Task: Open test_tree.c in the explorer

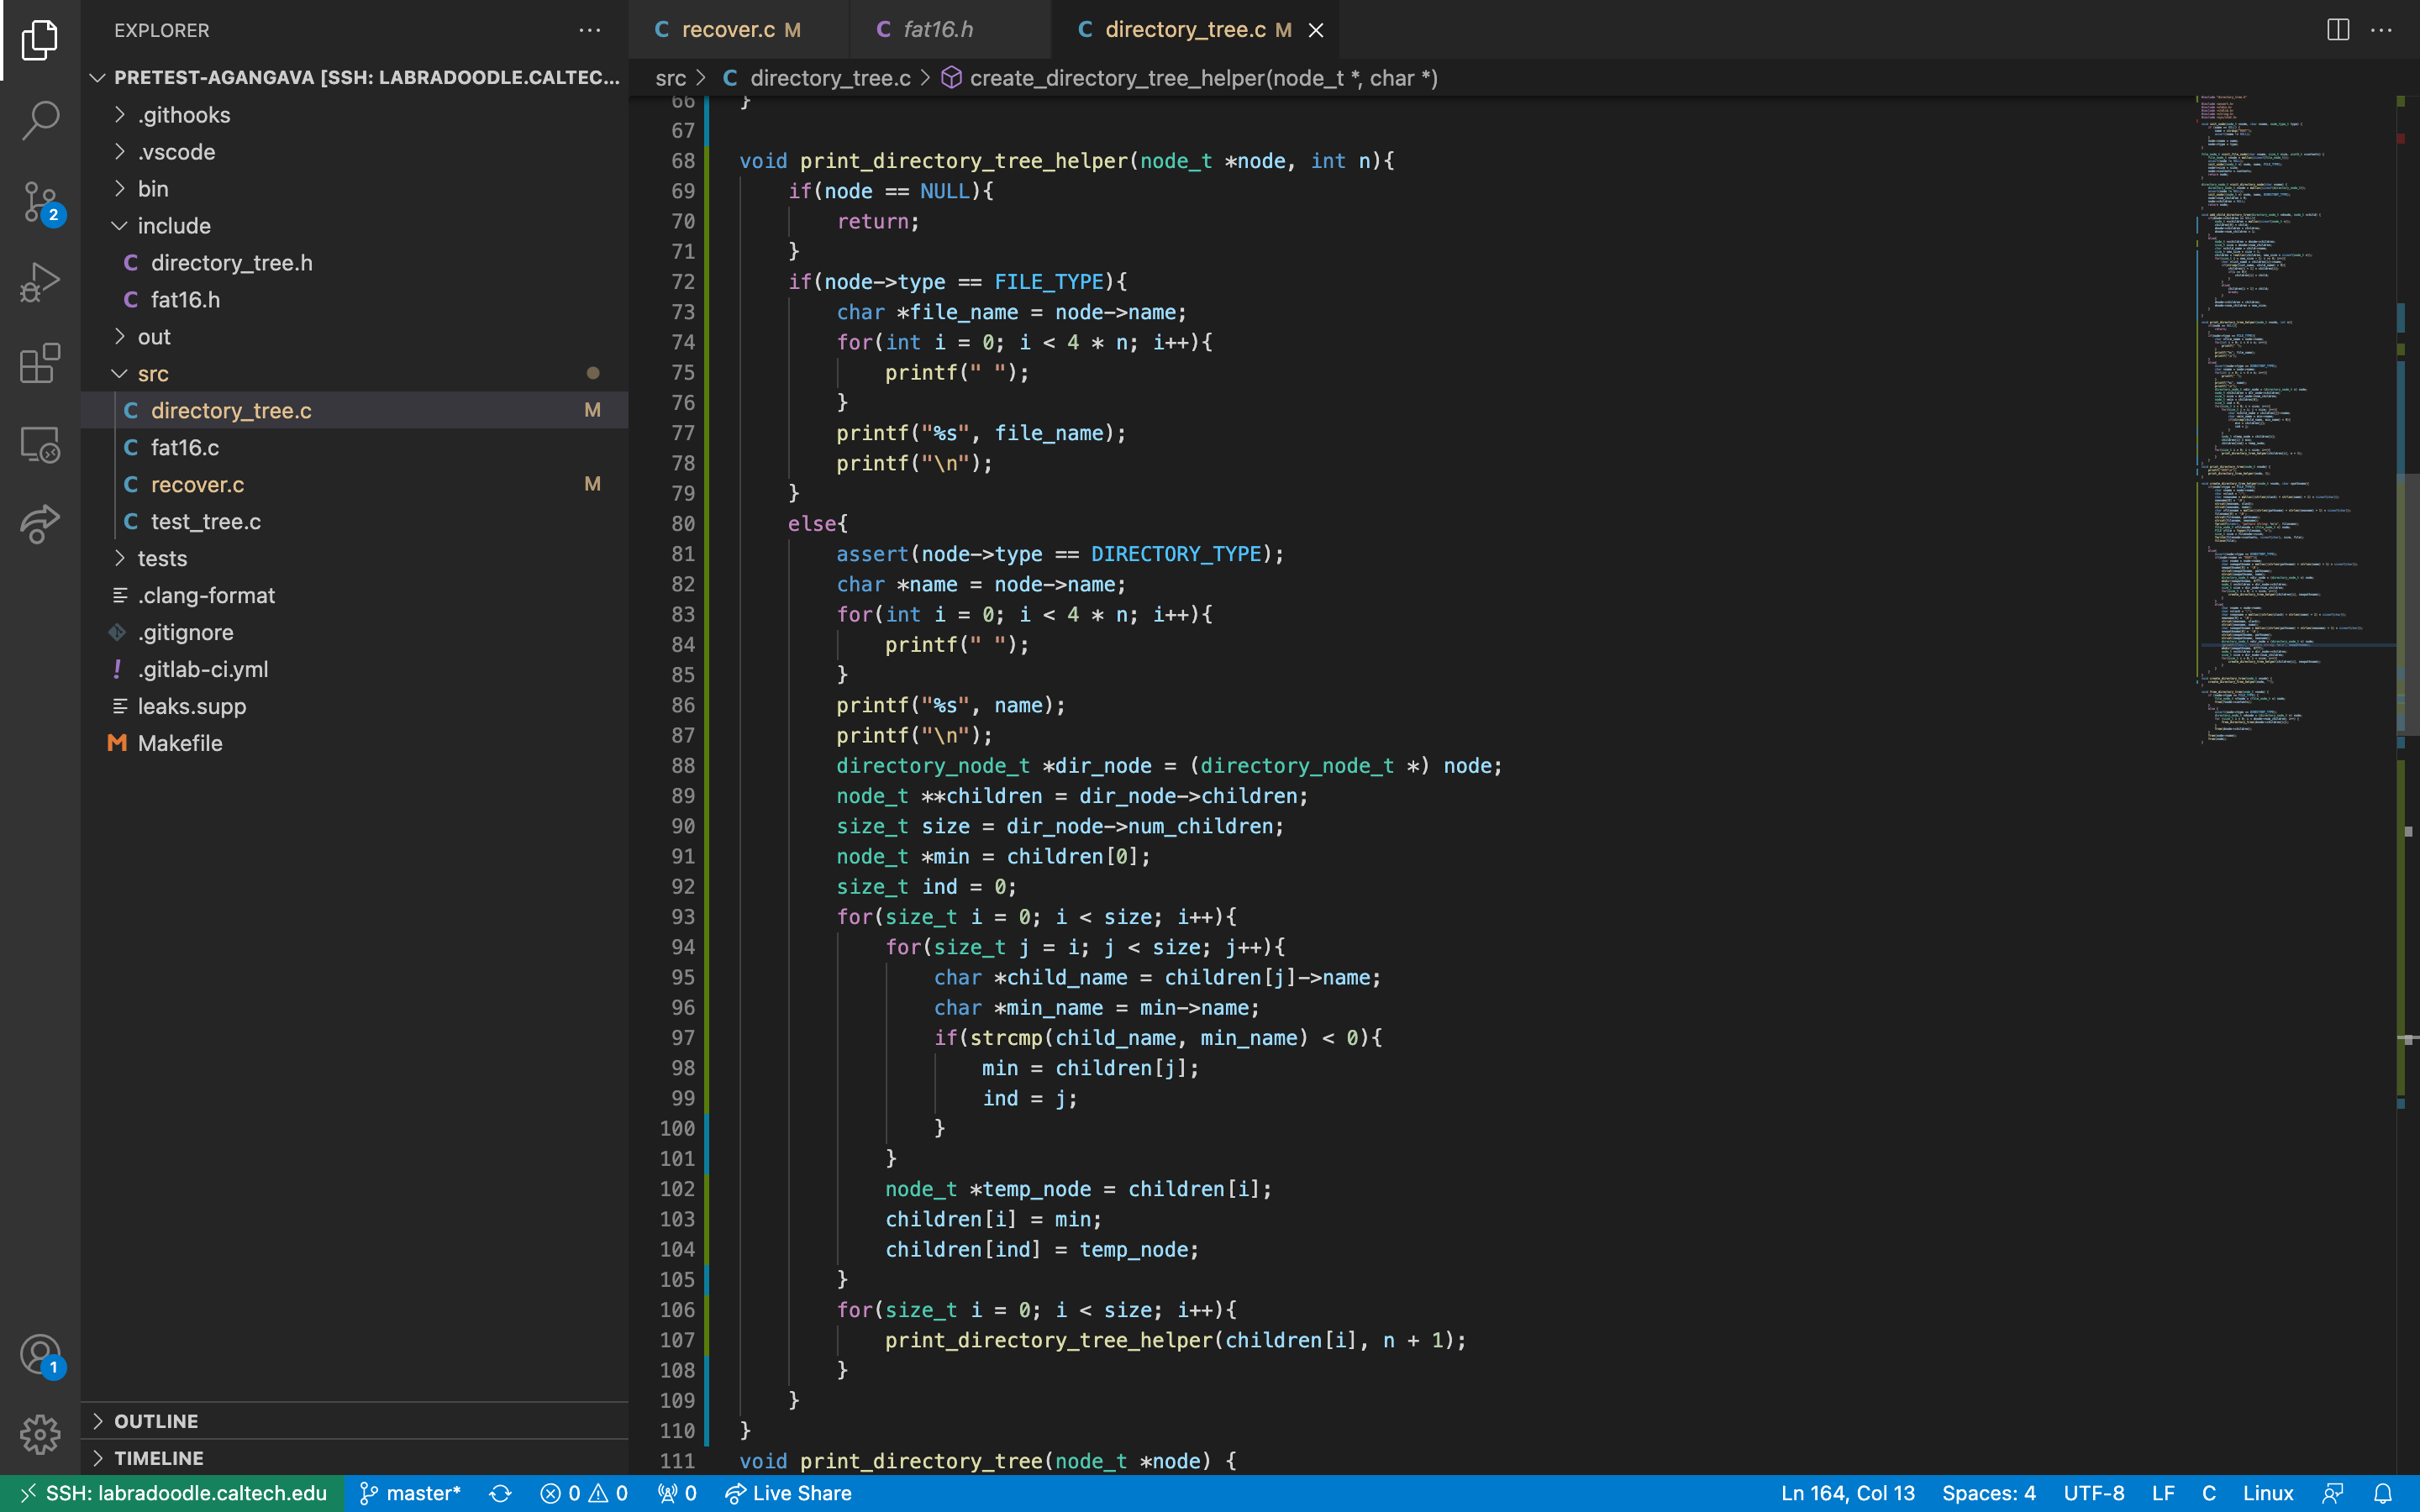Action: pyautogui.click(x=205, y=521)
